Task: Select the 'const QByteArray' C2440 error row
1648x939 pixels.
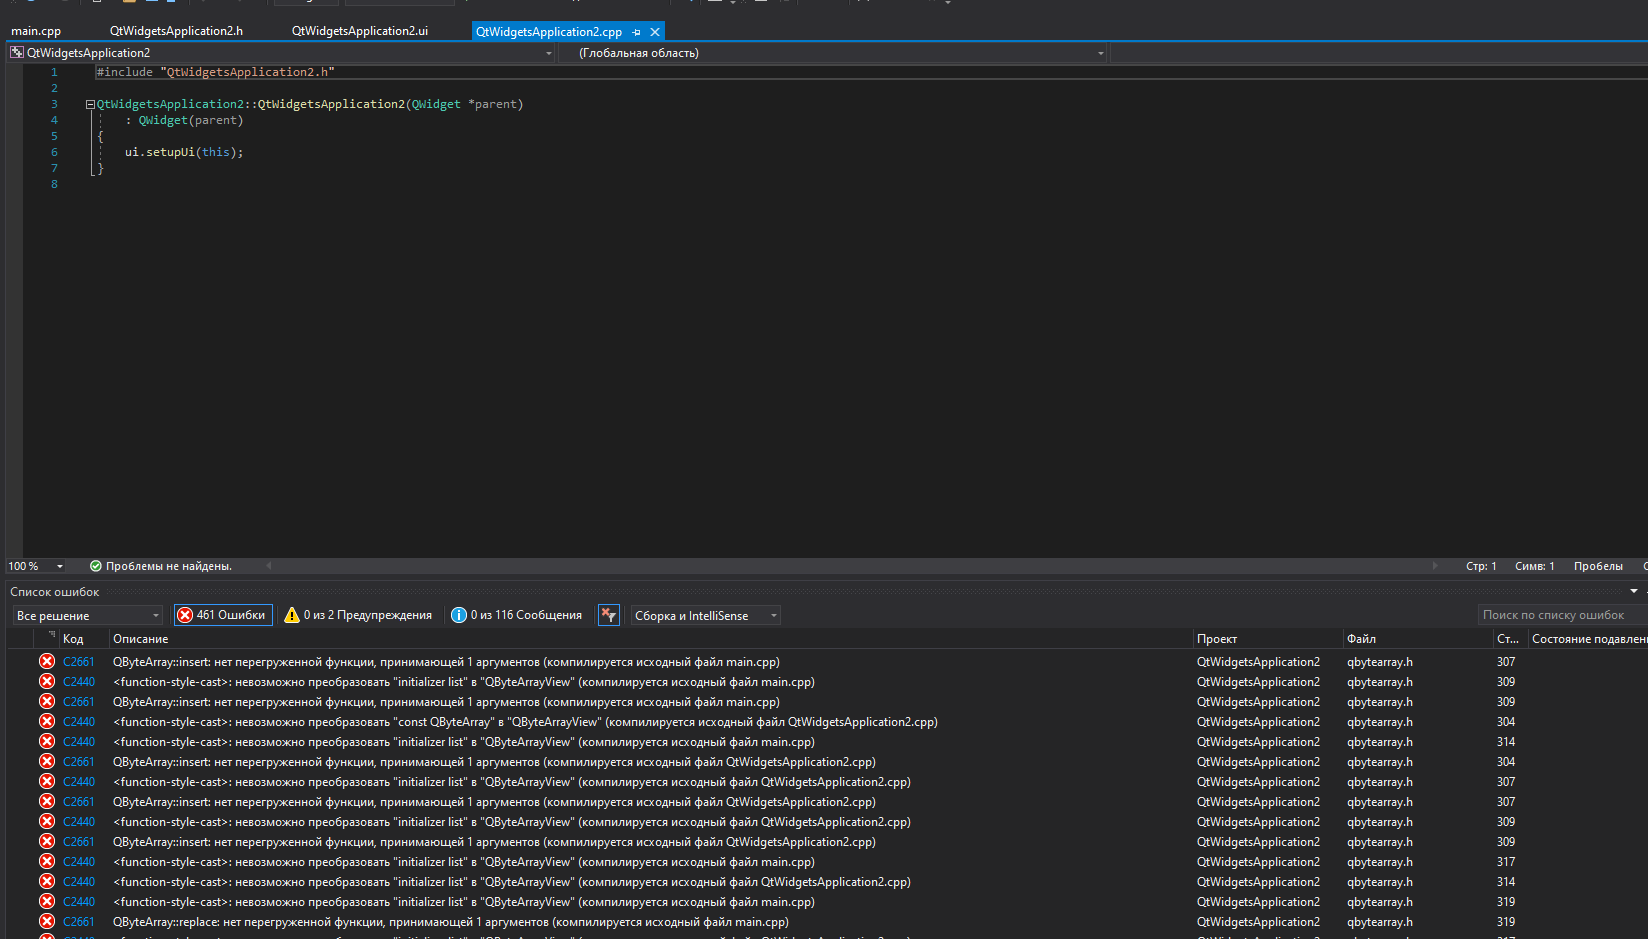Action: coord(525,722)
